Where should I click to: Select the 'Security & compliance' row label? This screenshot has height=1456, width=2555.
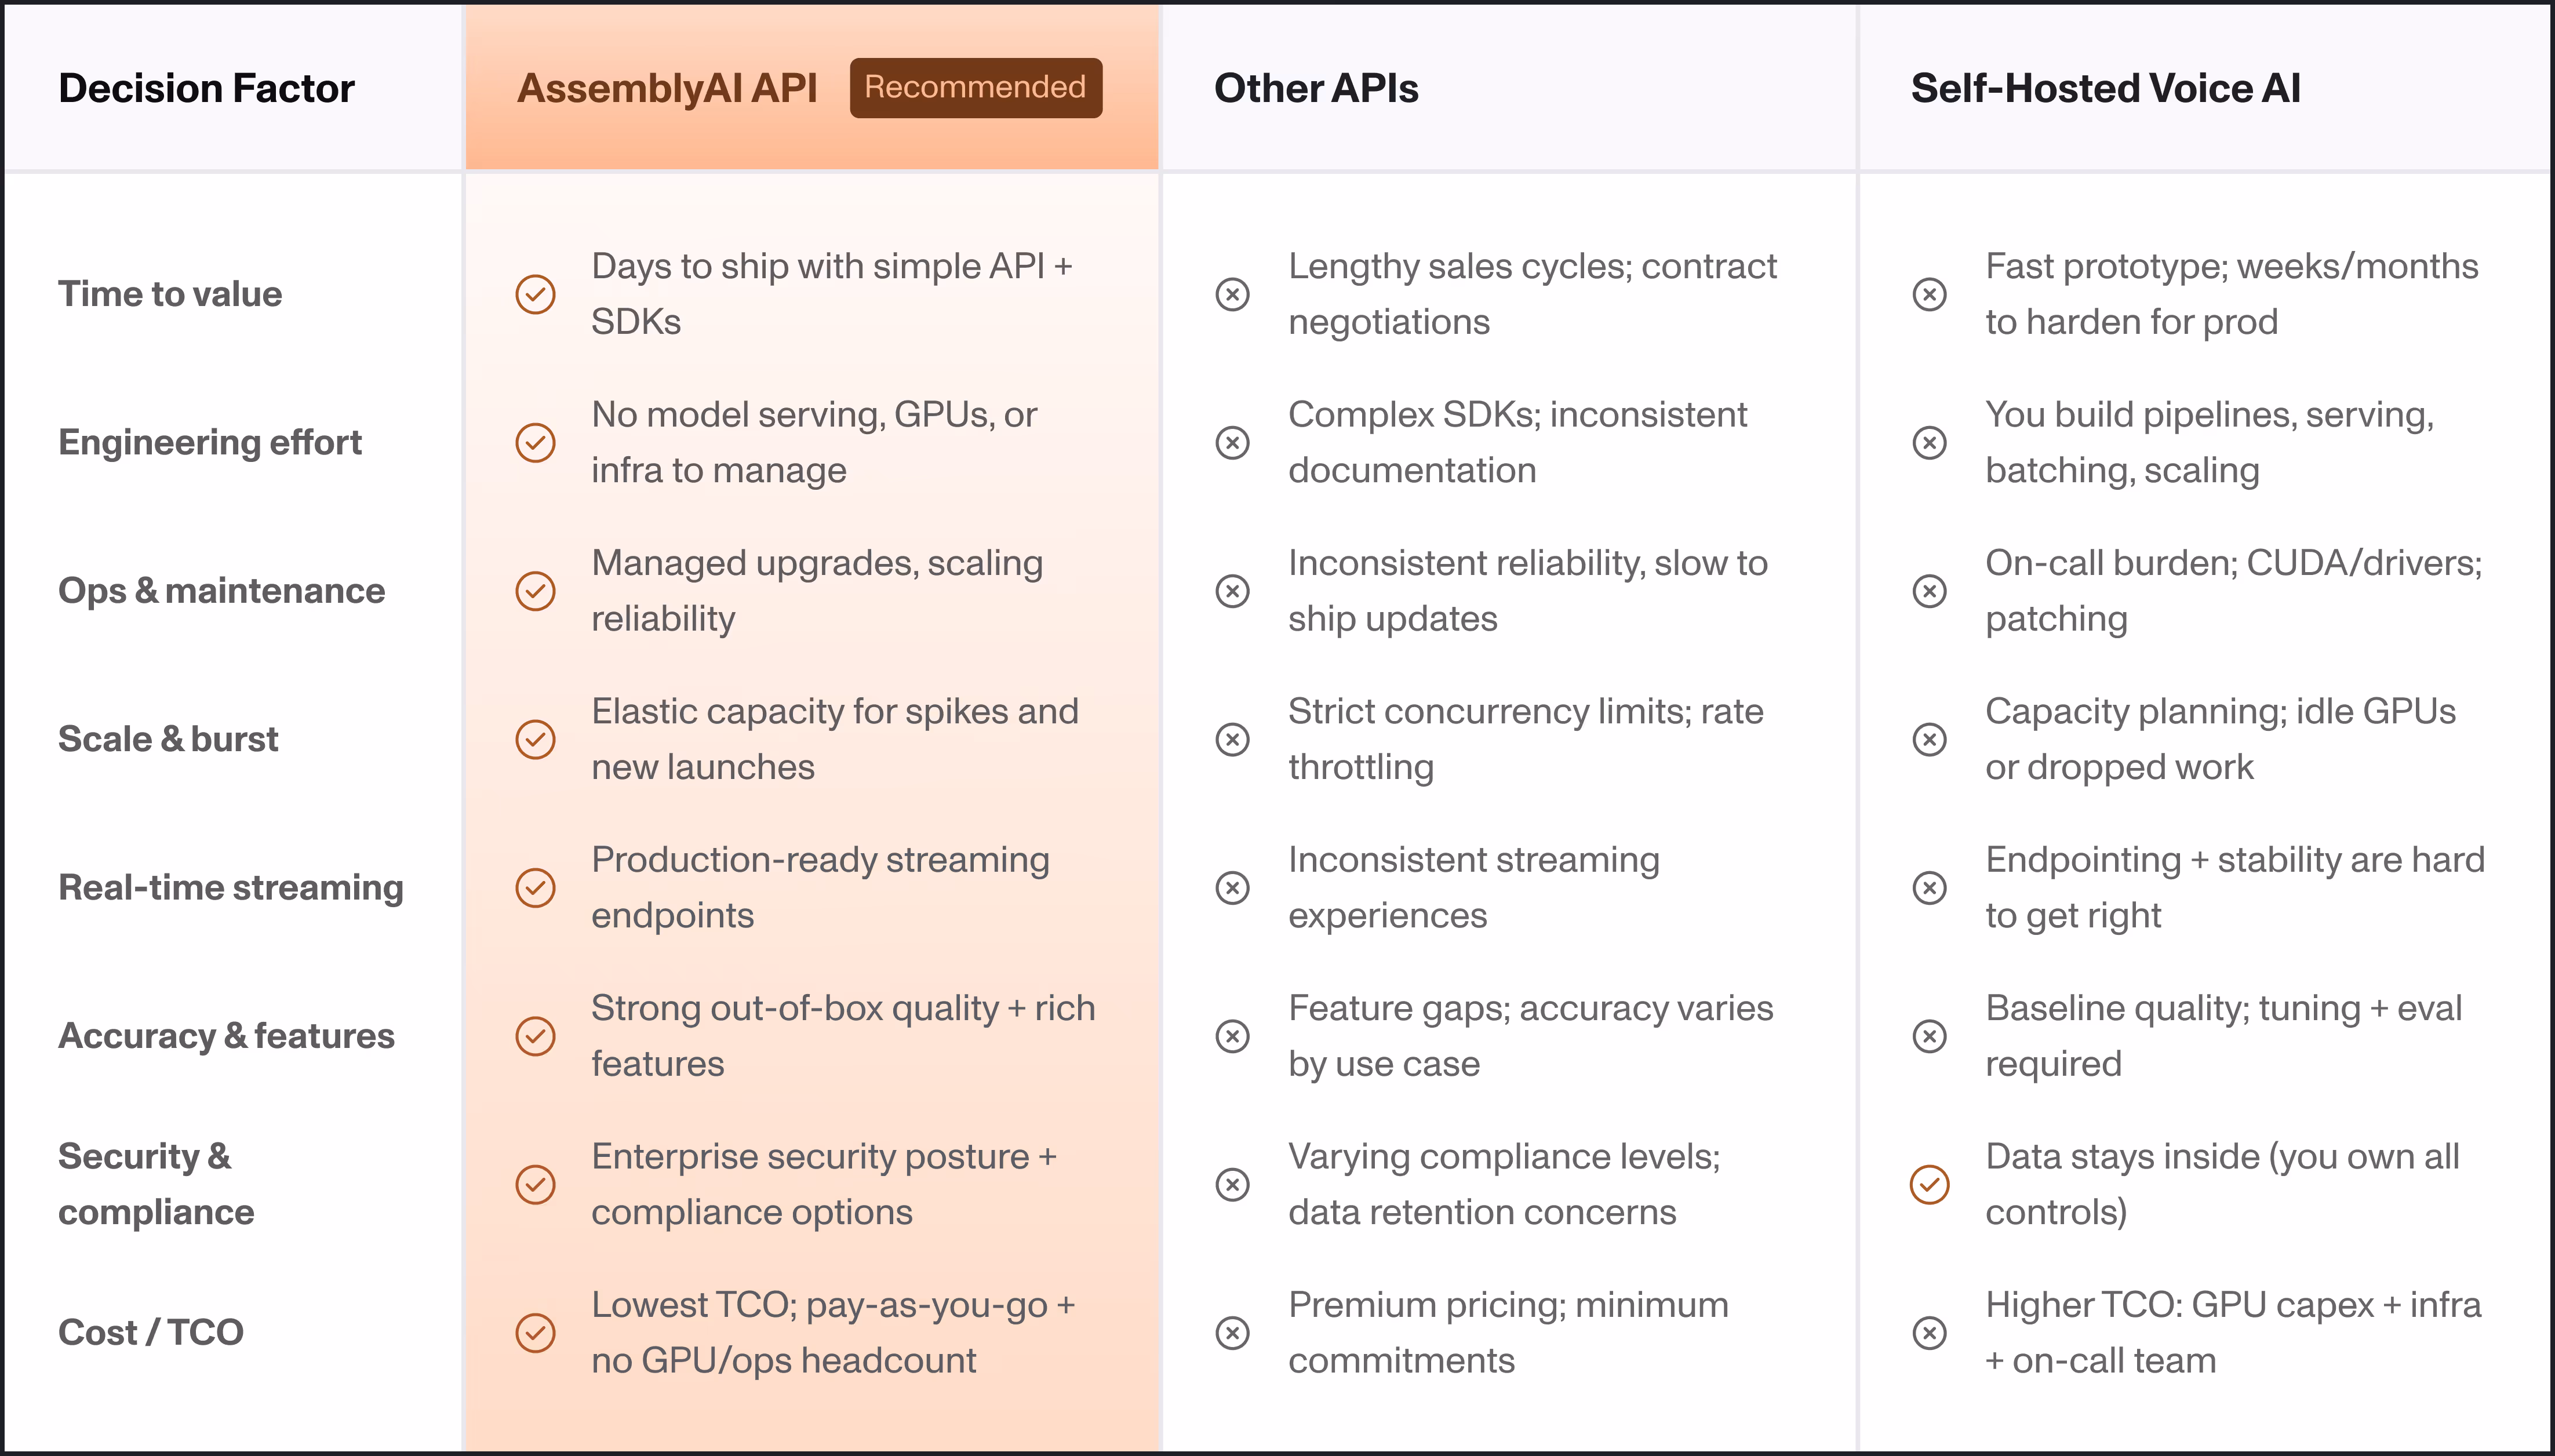(156, 1184)
